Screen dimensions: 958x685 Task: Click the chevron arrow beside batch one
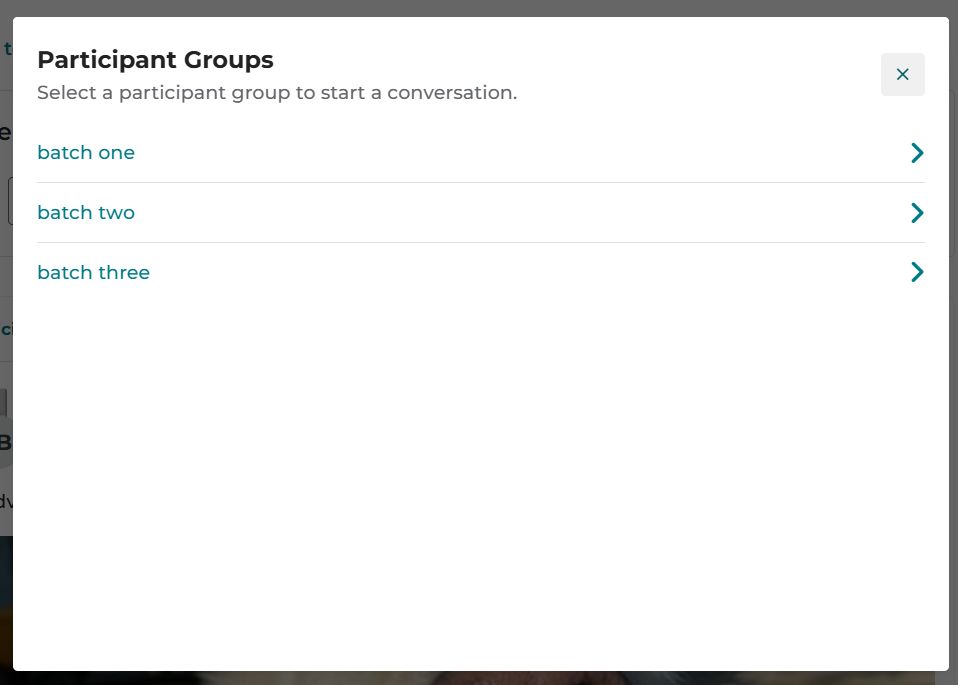[917, 153]
